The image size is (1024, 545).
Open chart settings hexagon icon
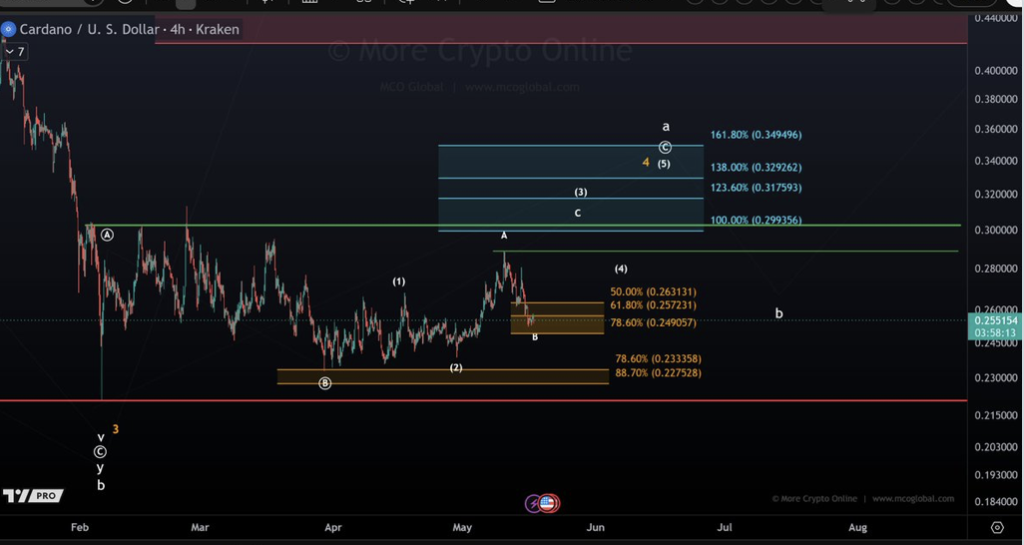(x=997, y=527)
